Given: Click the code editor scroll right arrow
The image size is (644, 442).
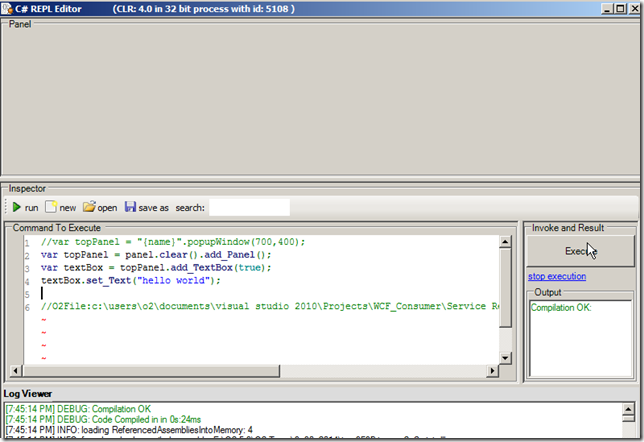Looking at the screenshot, I should (492, 371).
